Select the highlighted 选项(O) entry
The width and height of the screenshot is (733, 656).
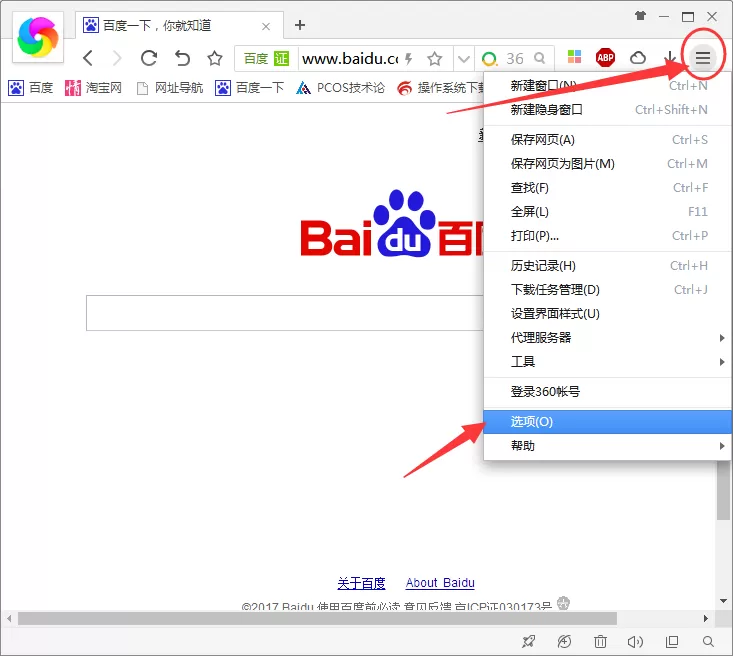608,422
